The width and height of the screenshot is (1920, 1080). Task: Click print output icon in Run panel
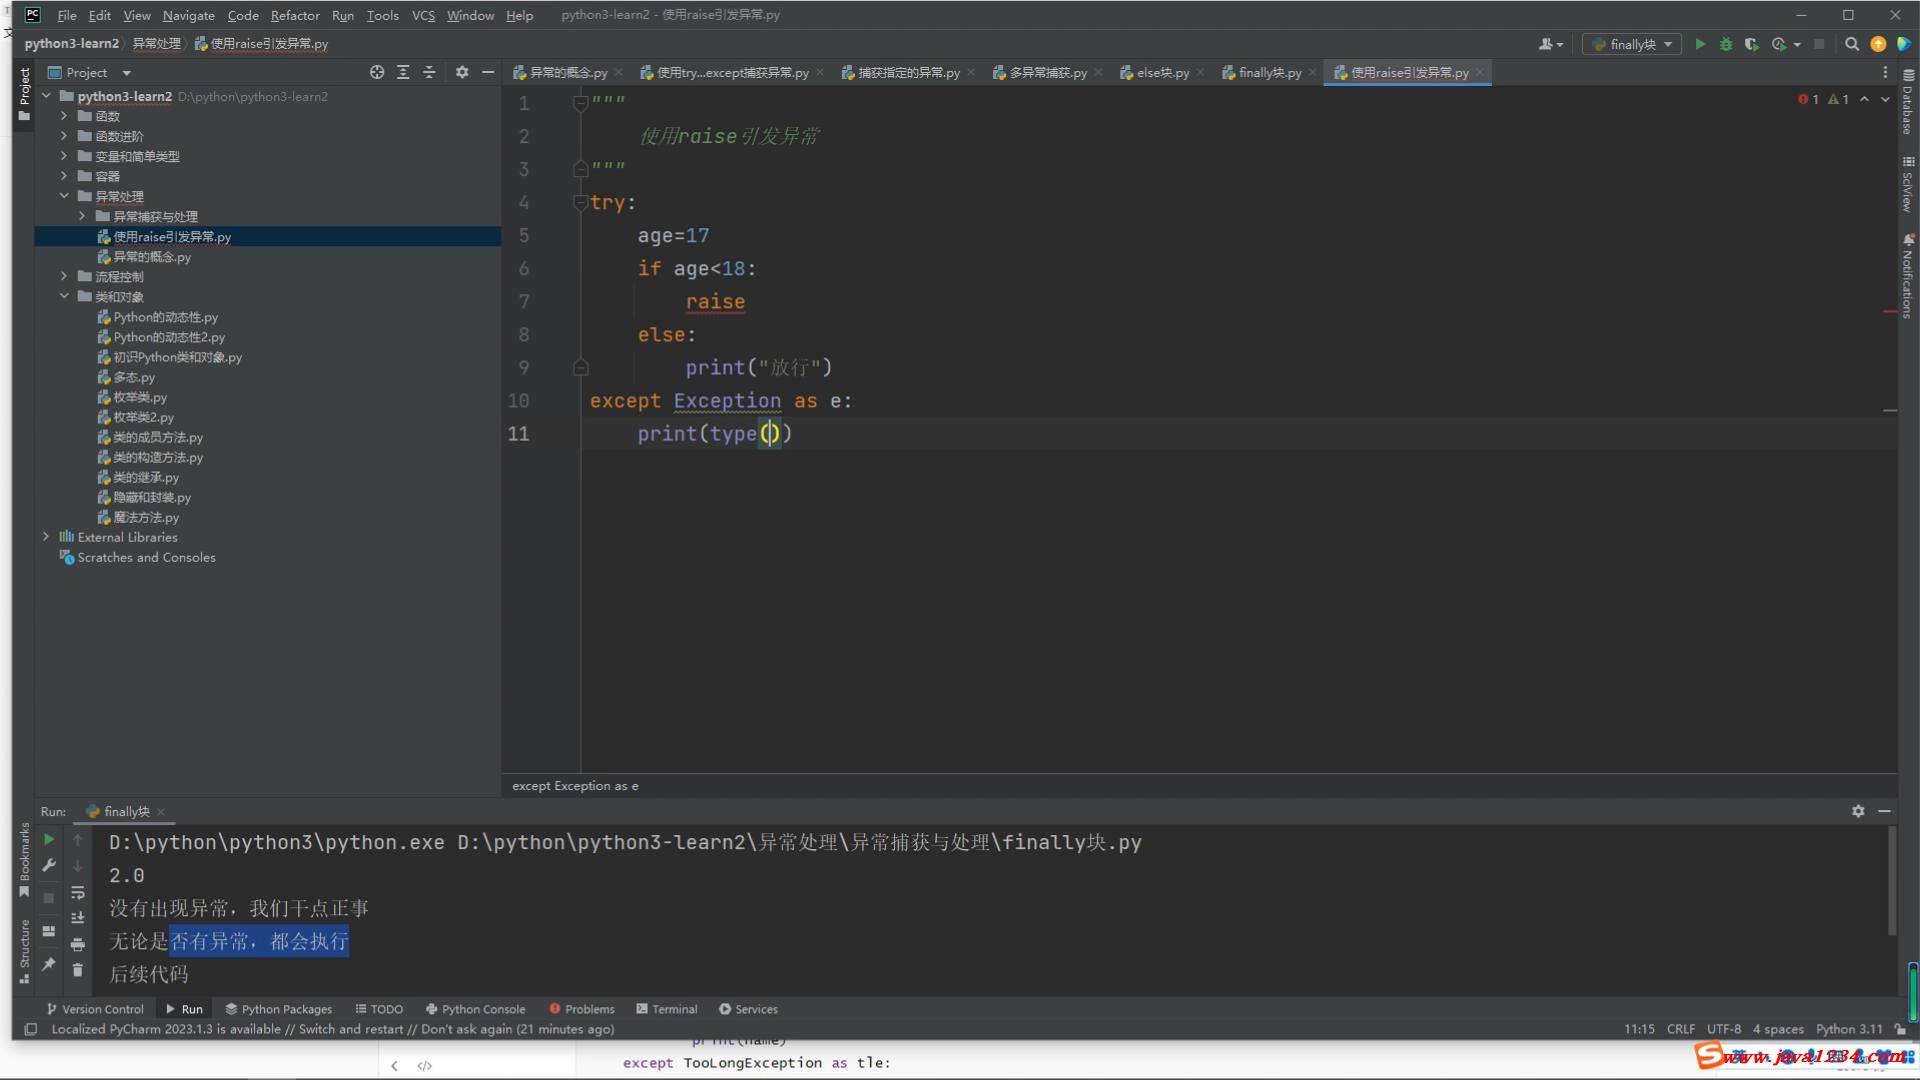[x=78, y=944]
